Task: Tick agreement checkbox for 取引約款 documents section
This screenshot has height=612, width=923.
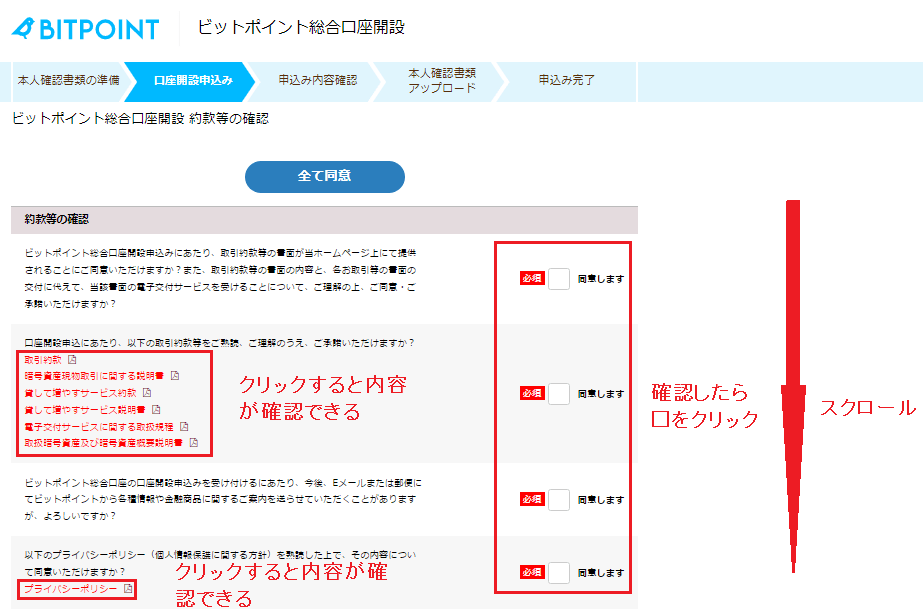Action: pos(559,393)
